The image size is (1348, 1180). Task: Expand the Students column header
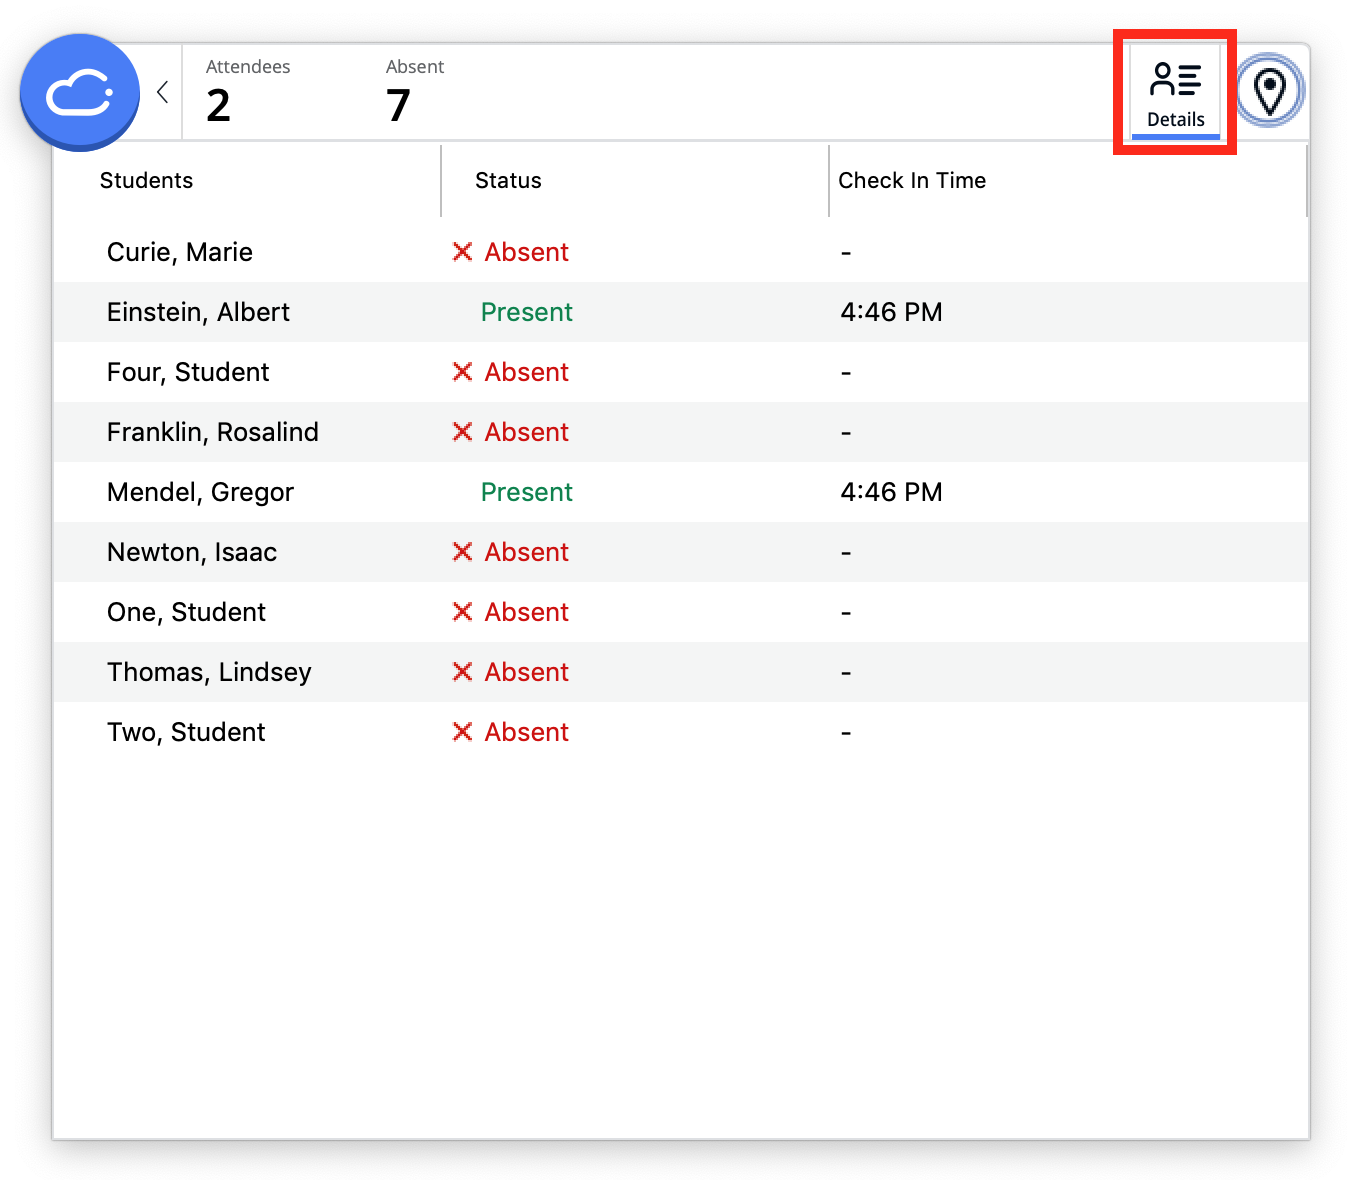click(x=146, y=180)
